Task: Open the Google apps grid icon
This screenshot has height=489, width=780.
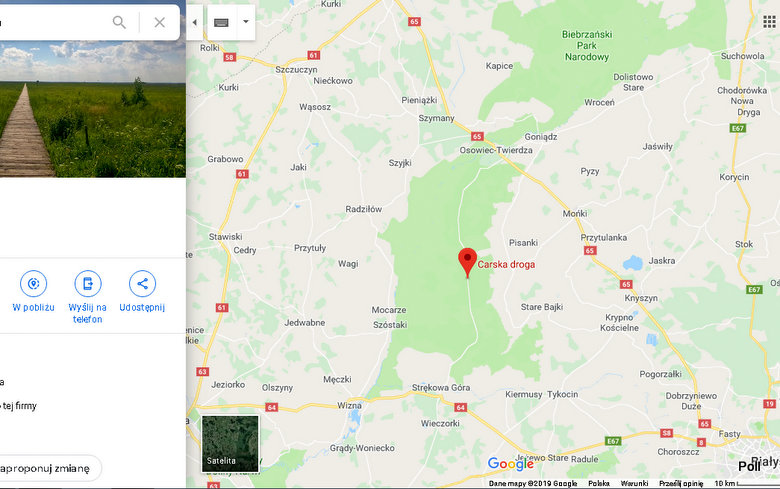Action: coord(769,21)
